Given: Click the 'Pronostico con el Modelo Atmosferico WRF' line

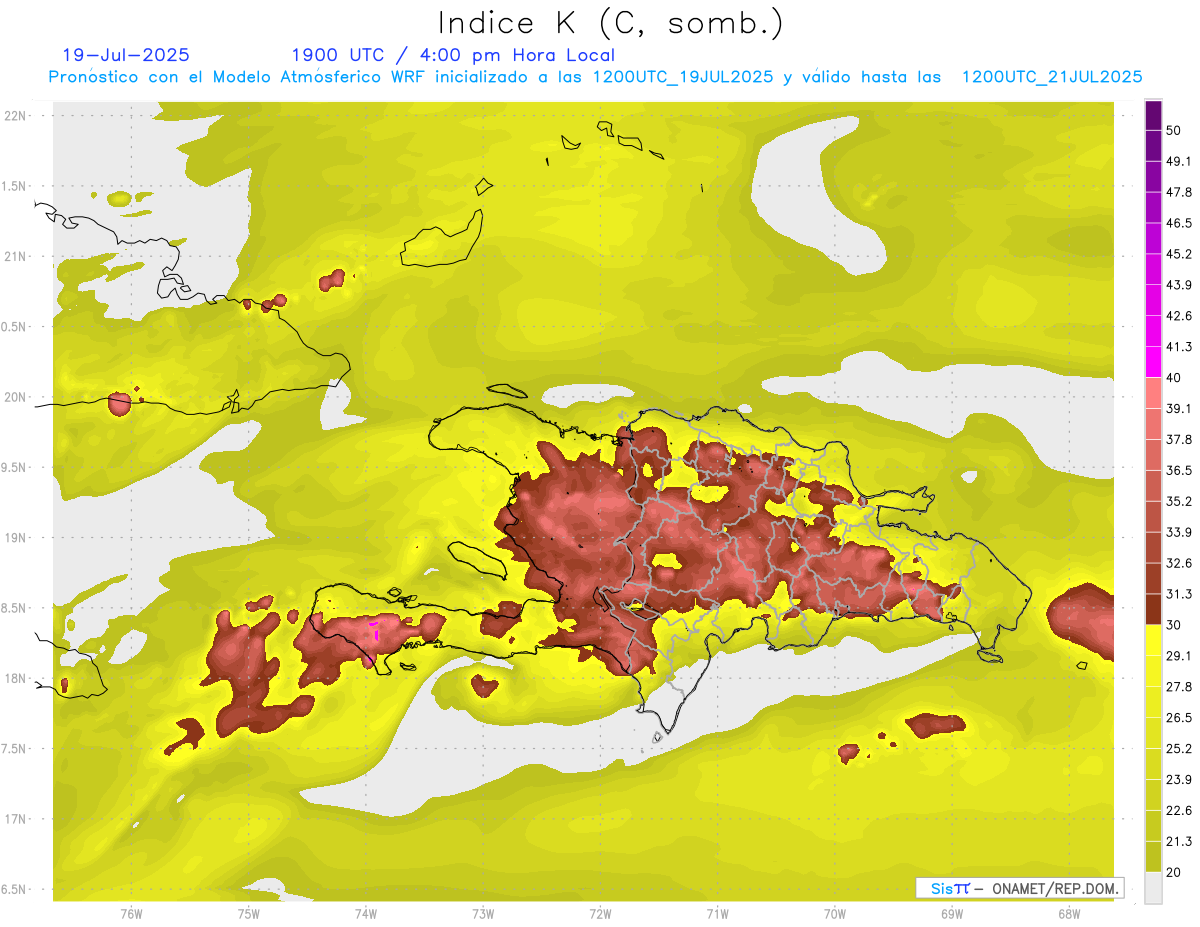Looking at the screenshot, I should point(595,77).
